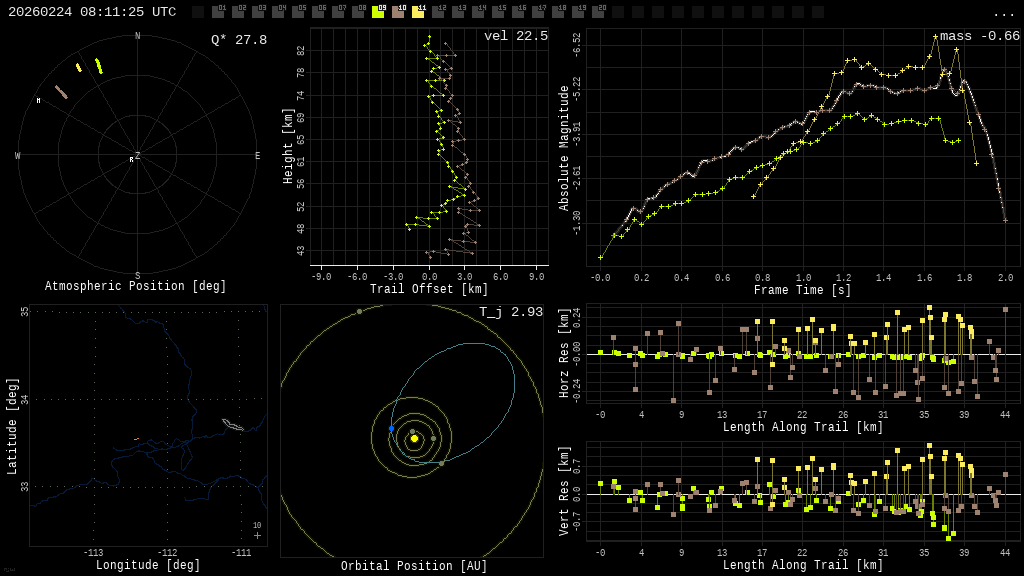The image size is (1024, 576).
Task: Click the R radiant marker in polar plot
Action: coord(131,160)
